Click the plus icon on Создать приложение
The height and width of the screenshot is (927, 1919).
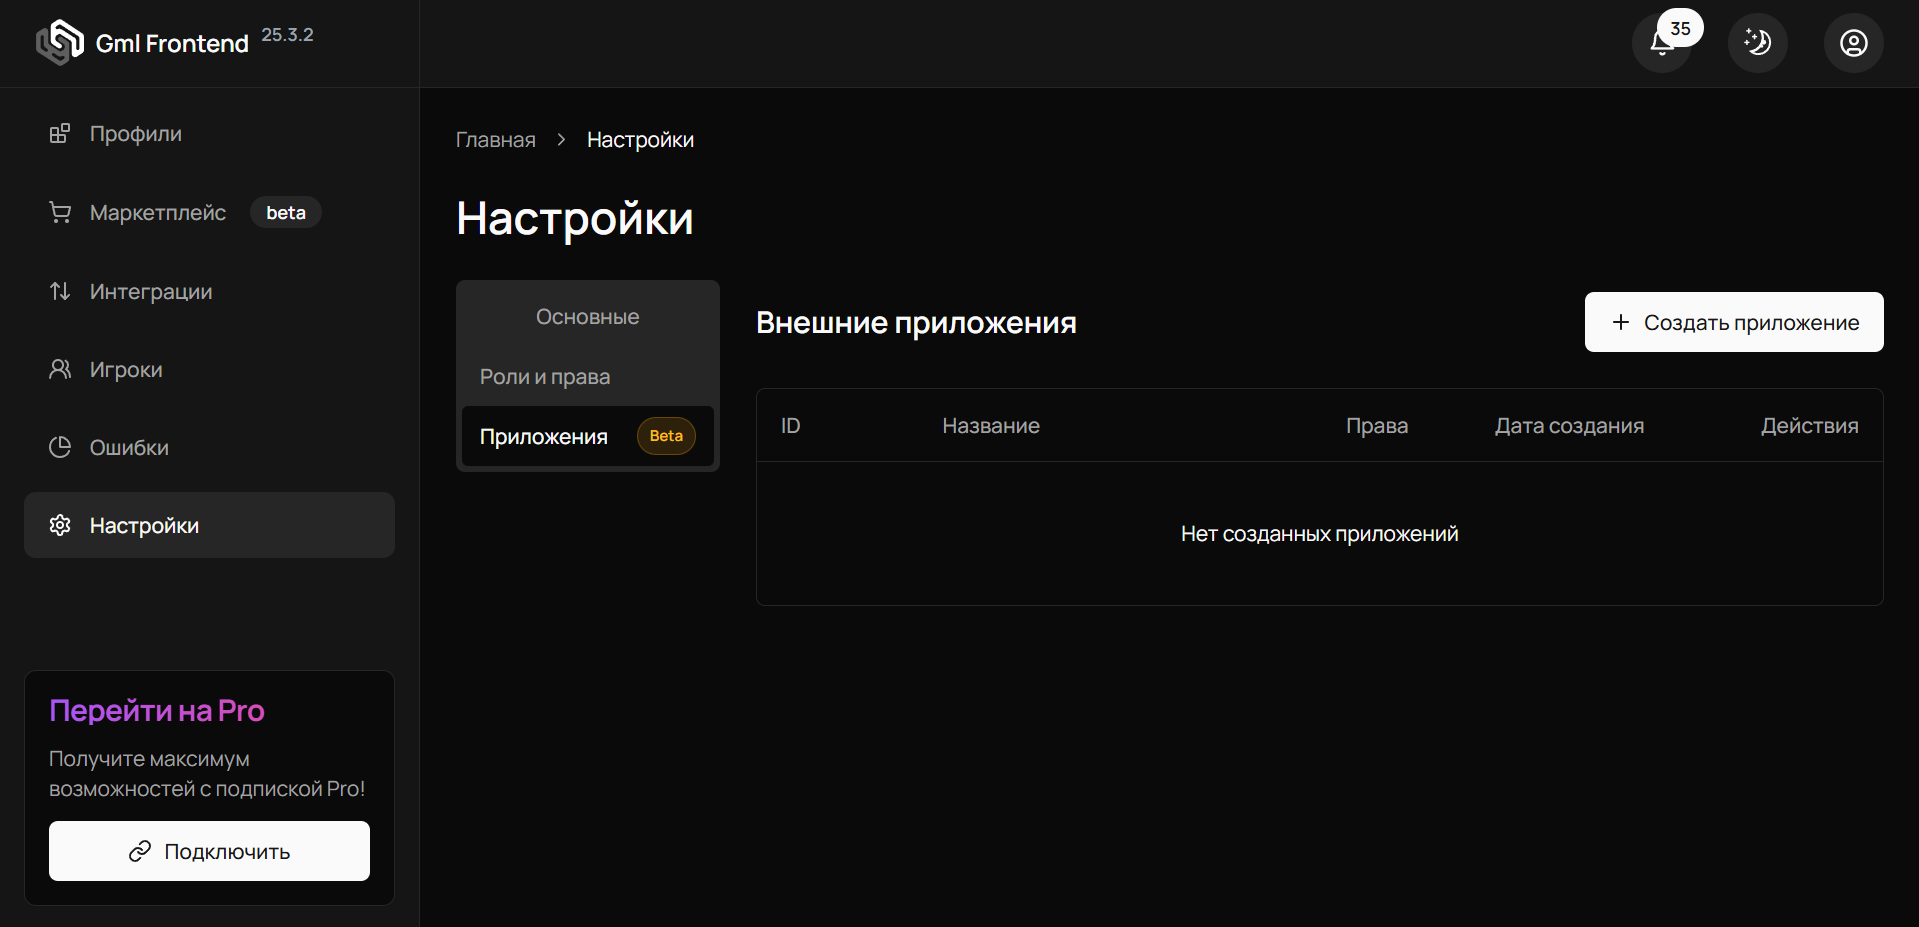point(1621,322)
